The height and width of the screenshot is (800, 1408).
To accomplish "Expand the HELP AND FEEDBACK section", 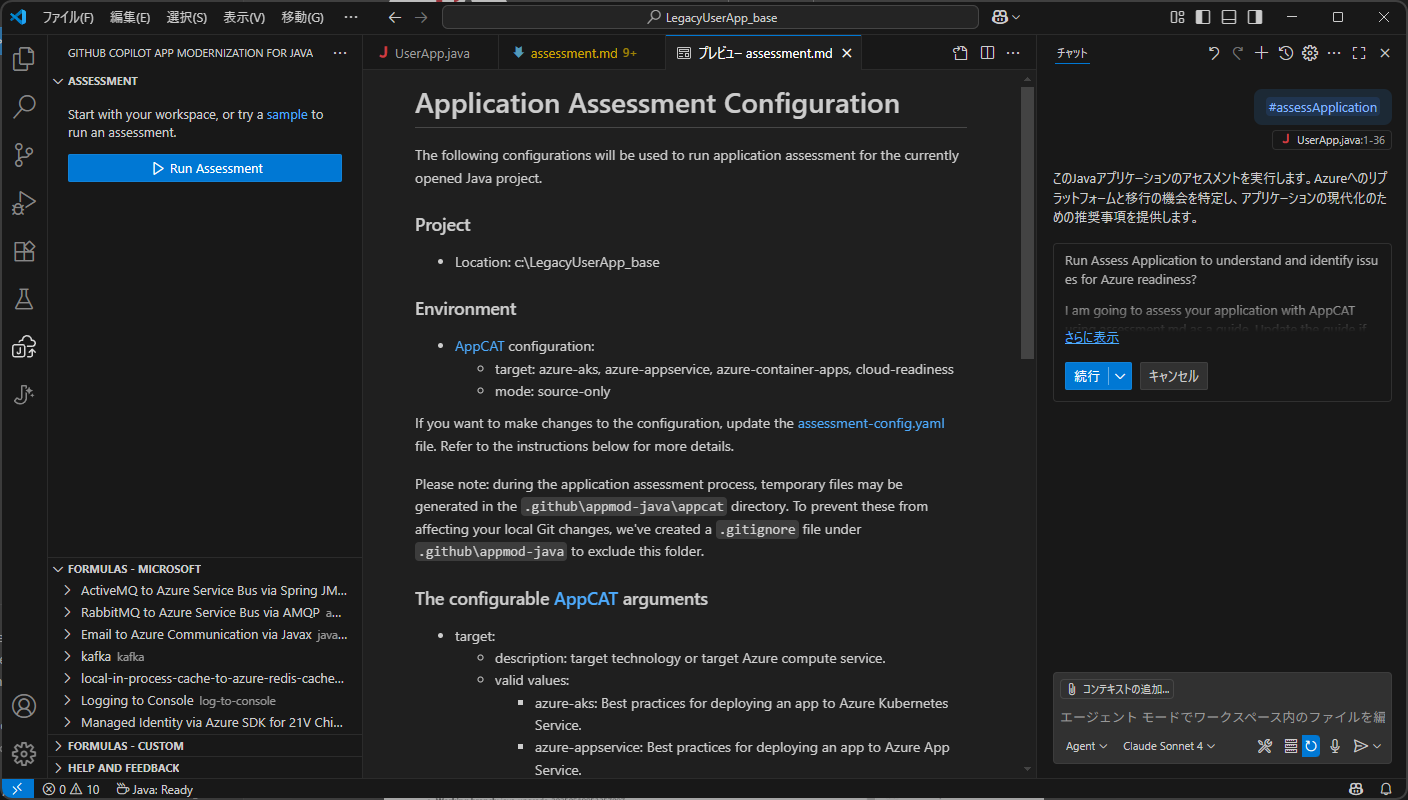I will tap(58, 768).
